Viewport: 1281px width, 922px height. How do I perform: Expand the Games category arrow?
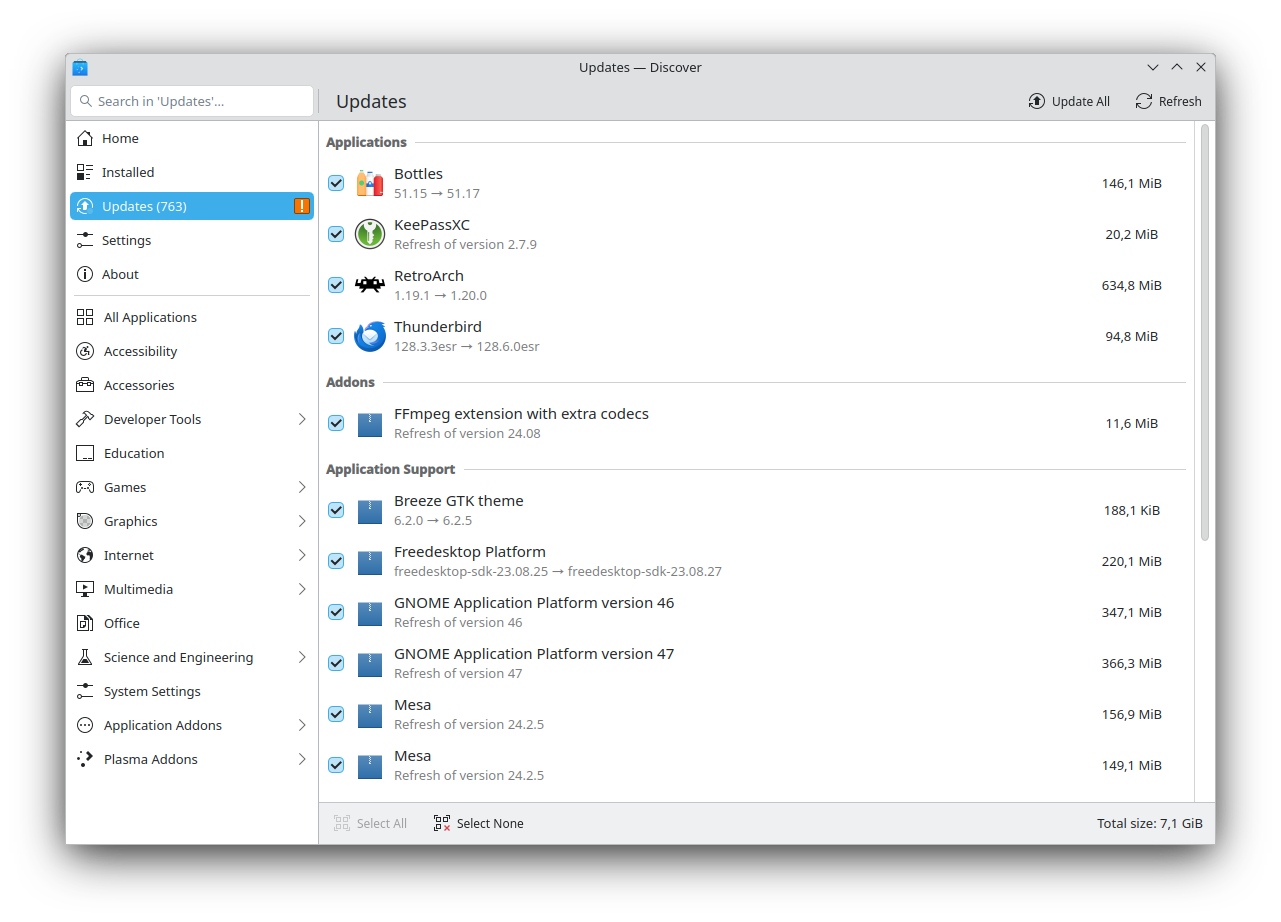click(x=302, y=487)
